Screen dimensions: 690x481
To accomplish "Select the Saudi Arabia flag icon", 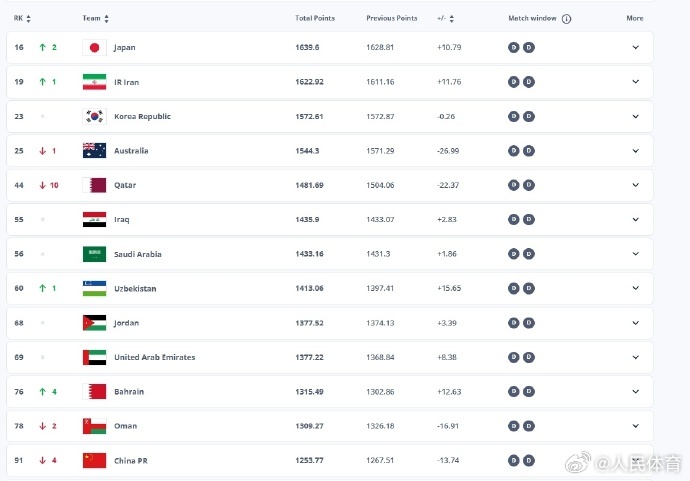I will (x=94, y=254).
